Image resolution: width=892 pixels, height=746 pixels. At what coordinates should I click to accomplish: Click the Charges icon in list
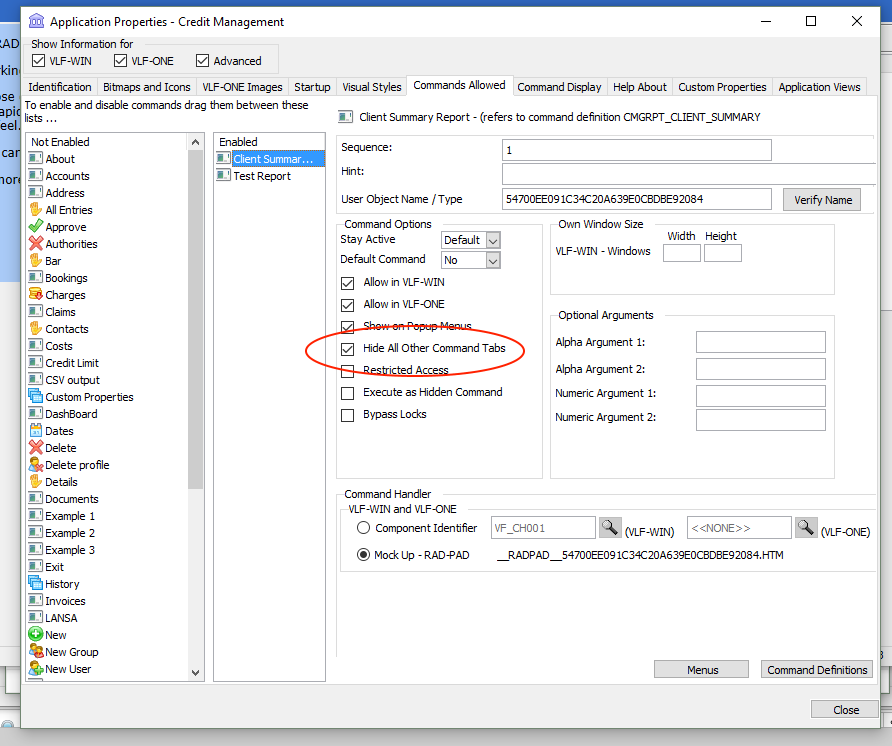pos(36,294)
